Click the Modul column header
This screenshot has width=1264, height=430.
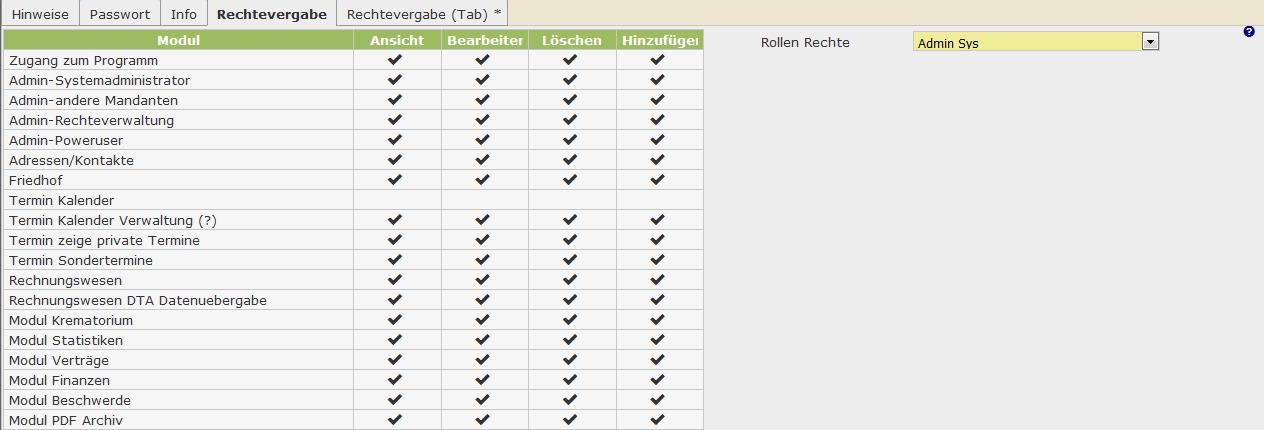179,40
